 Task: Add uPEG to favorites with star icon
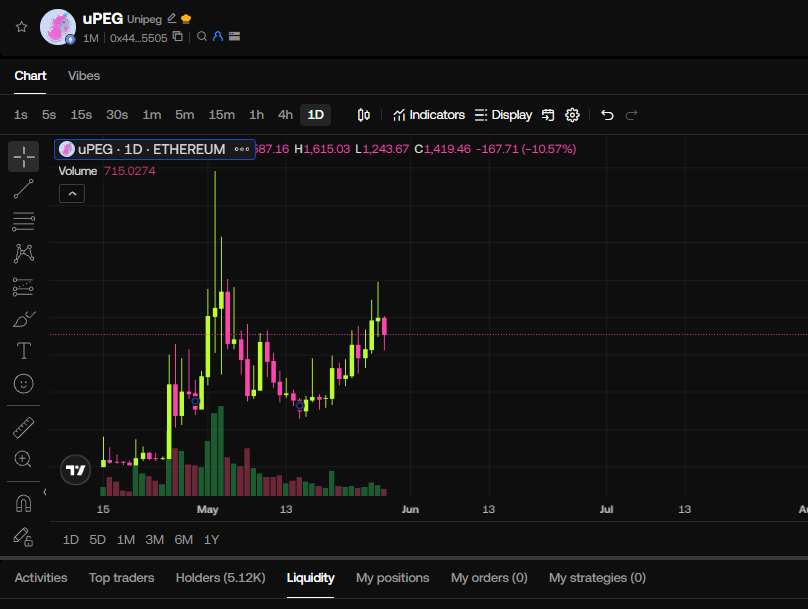[x=21, y=27]
